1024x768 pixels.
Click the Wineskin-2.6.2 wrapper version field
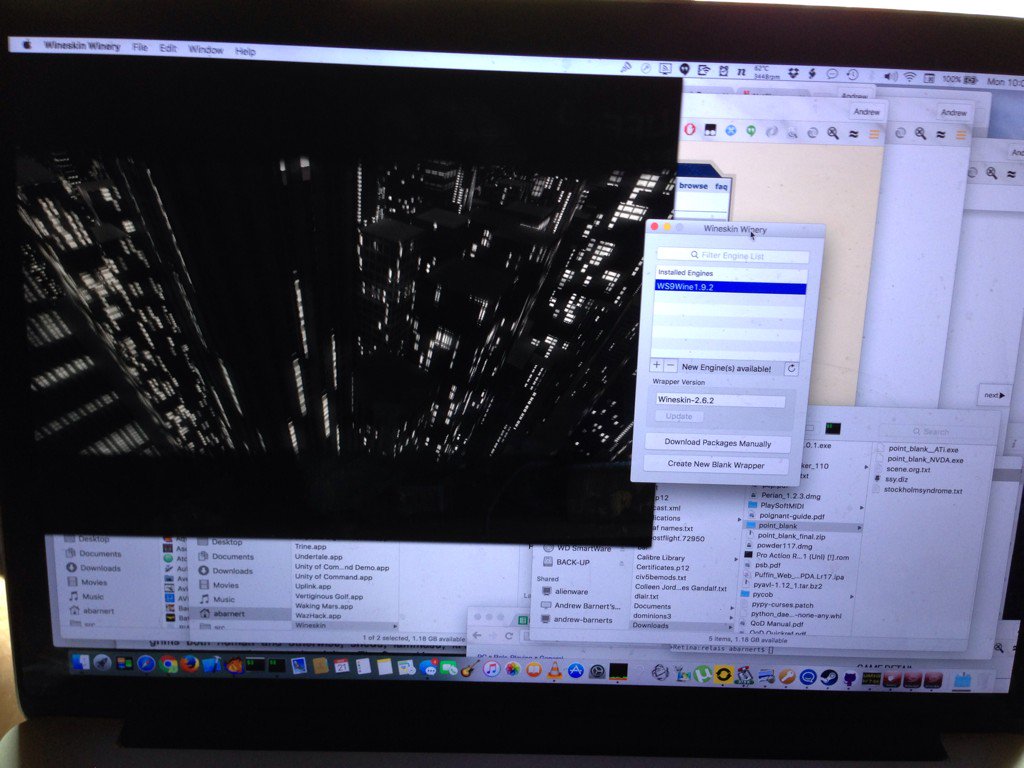720,400
